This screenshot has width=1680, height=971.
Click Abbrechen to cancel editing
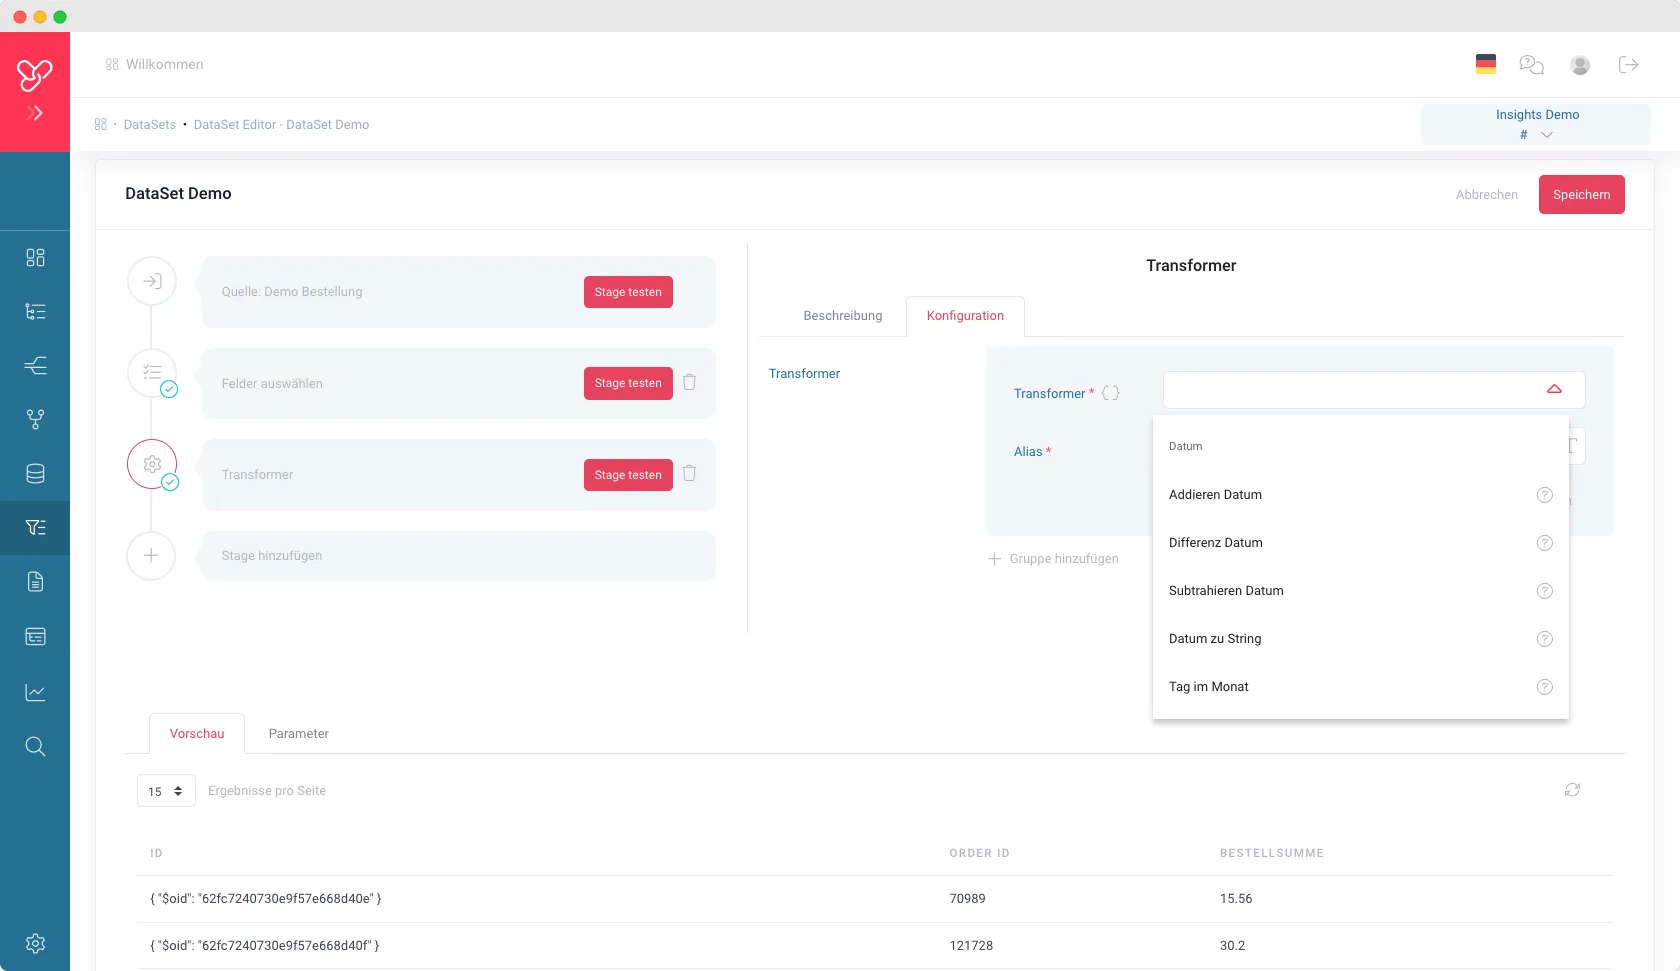(1486, 195)
